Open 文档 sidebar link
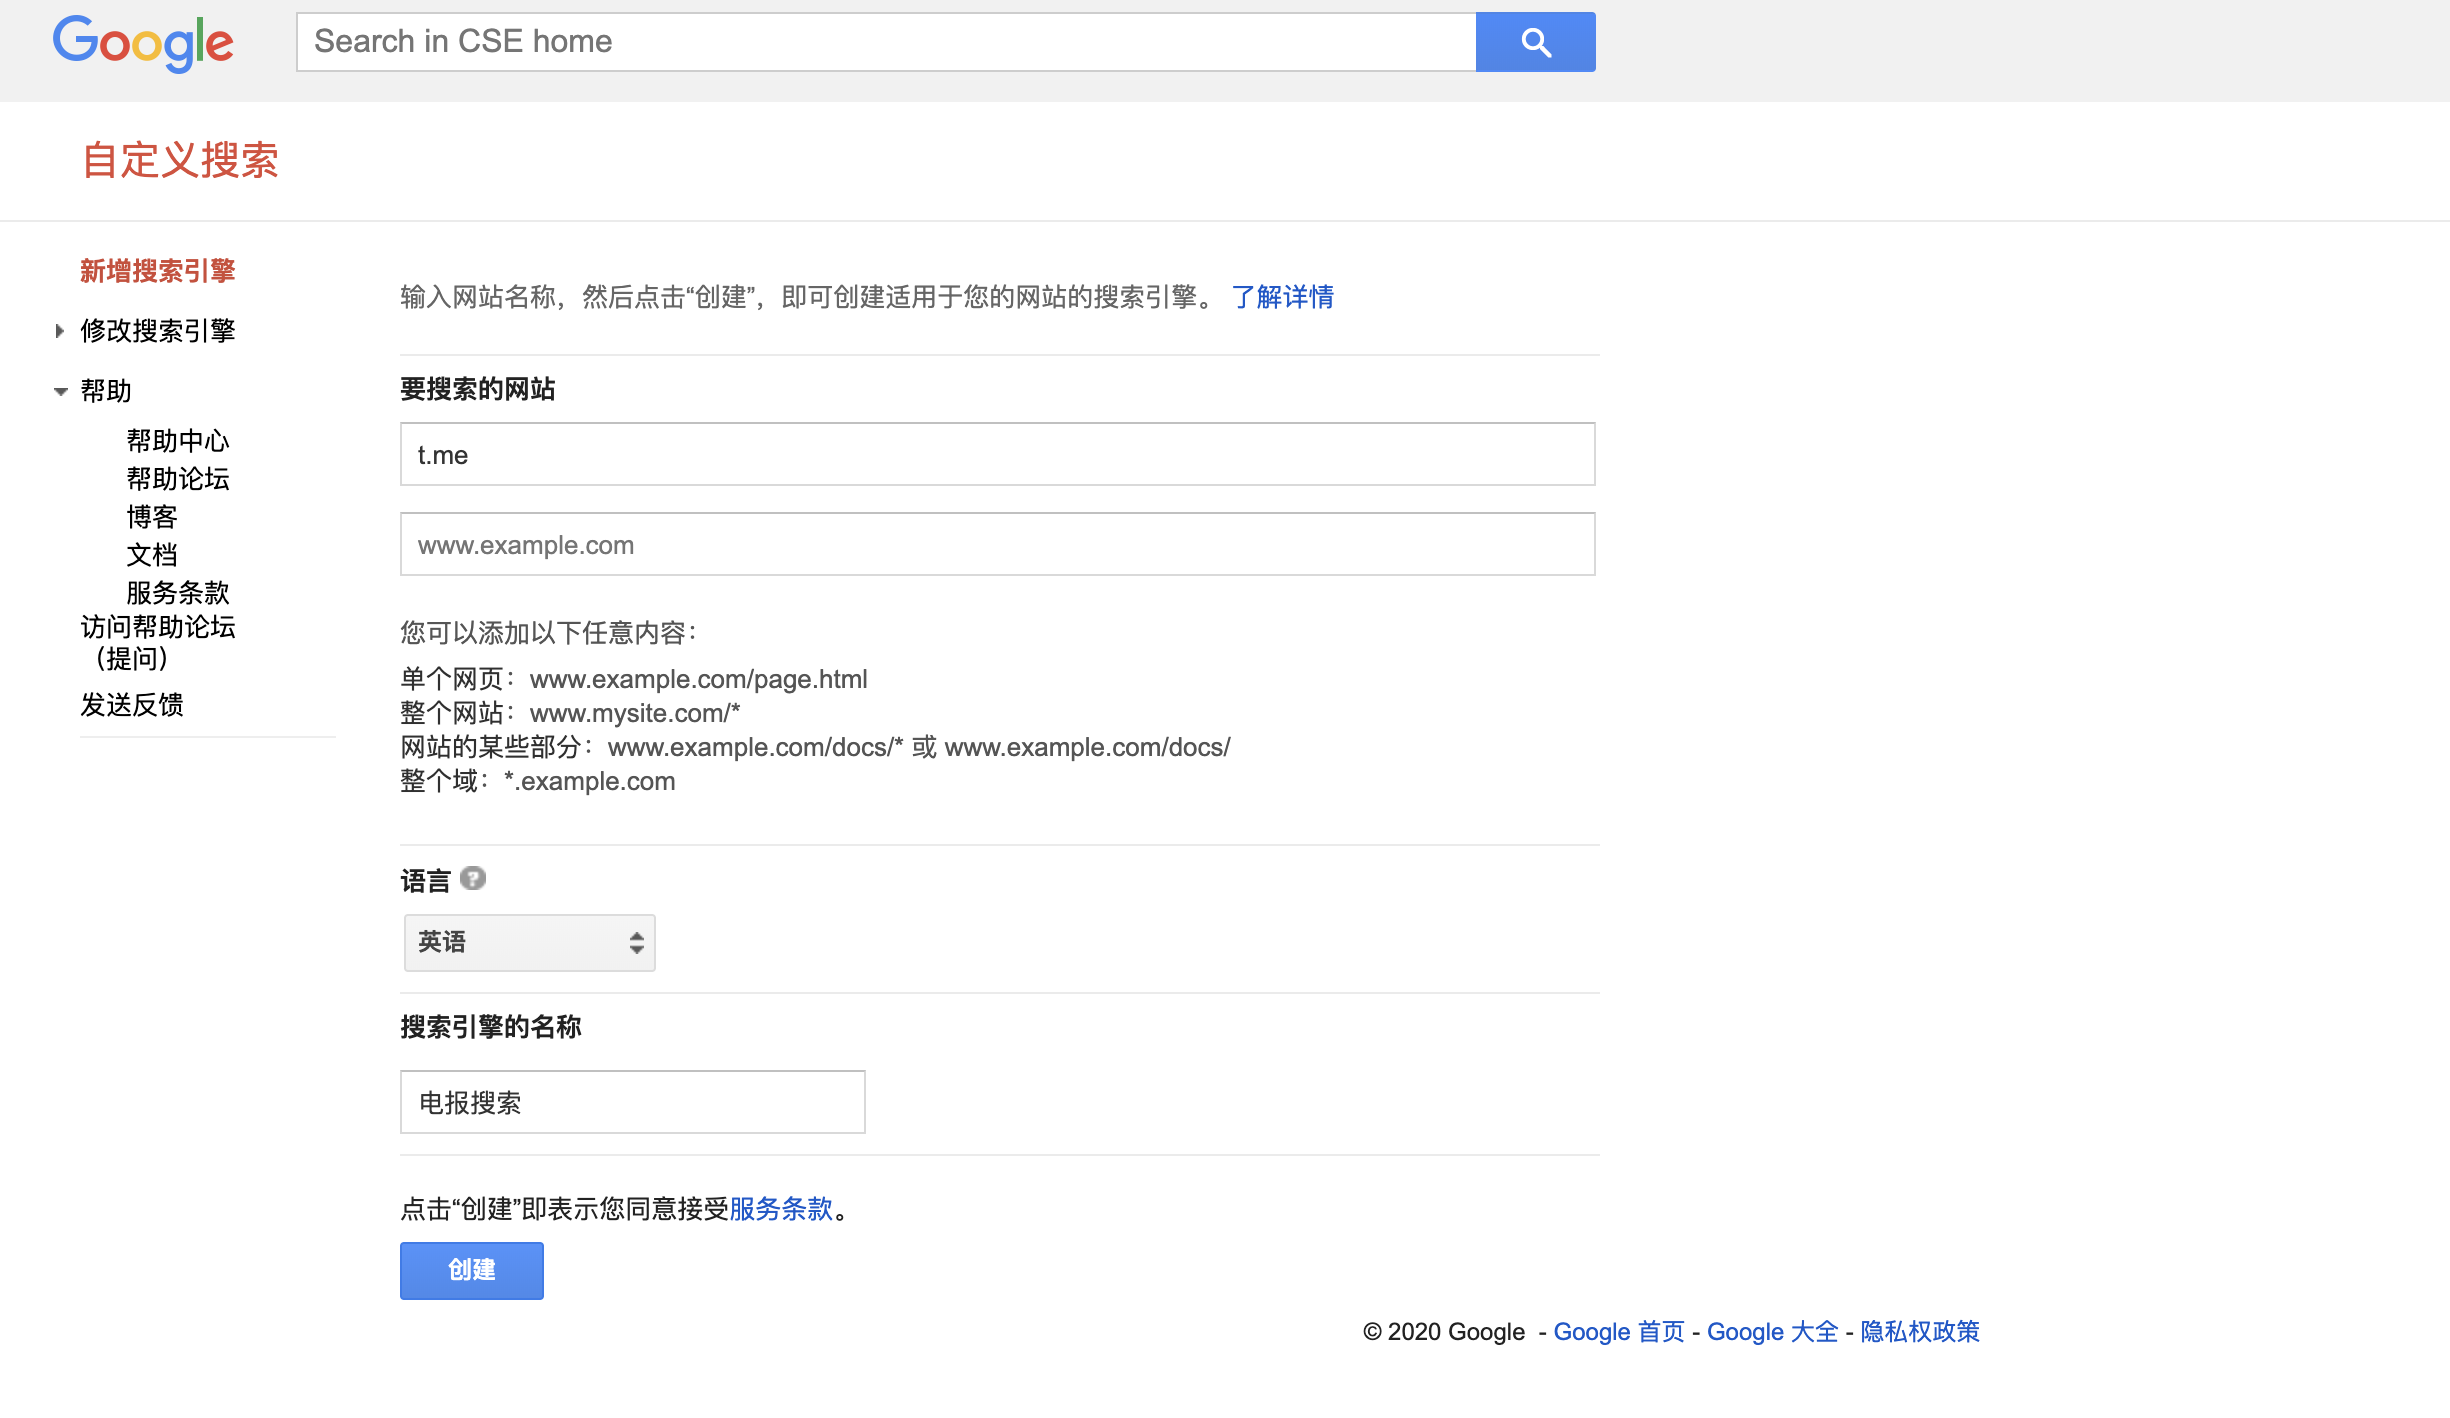2450x1418 pixels. (x=152, y=555)
